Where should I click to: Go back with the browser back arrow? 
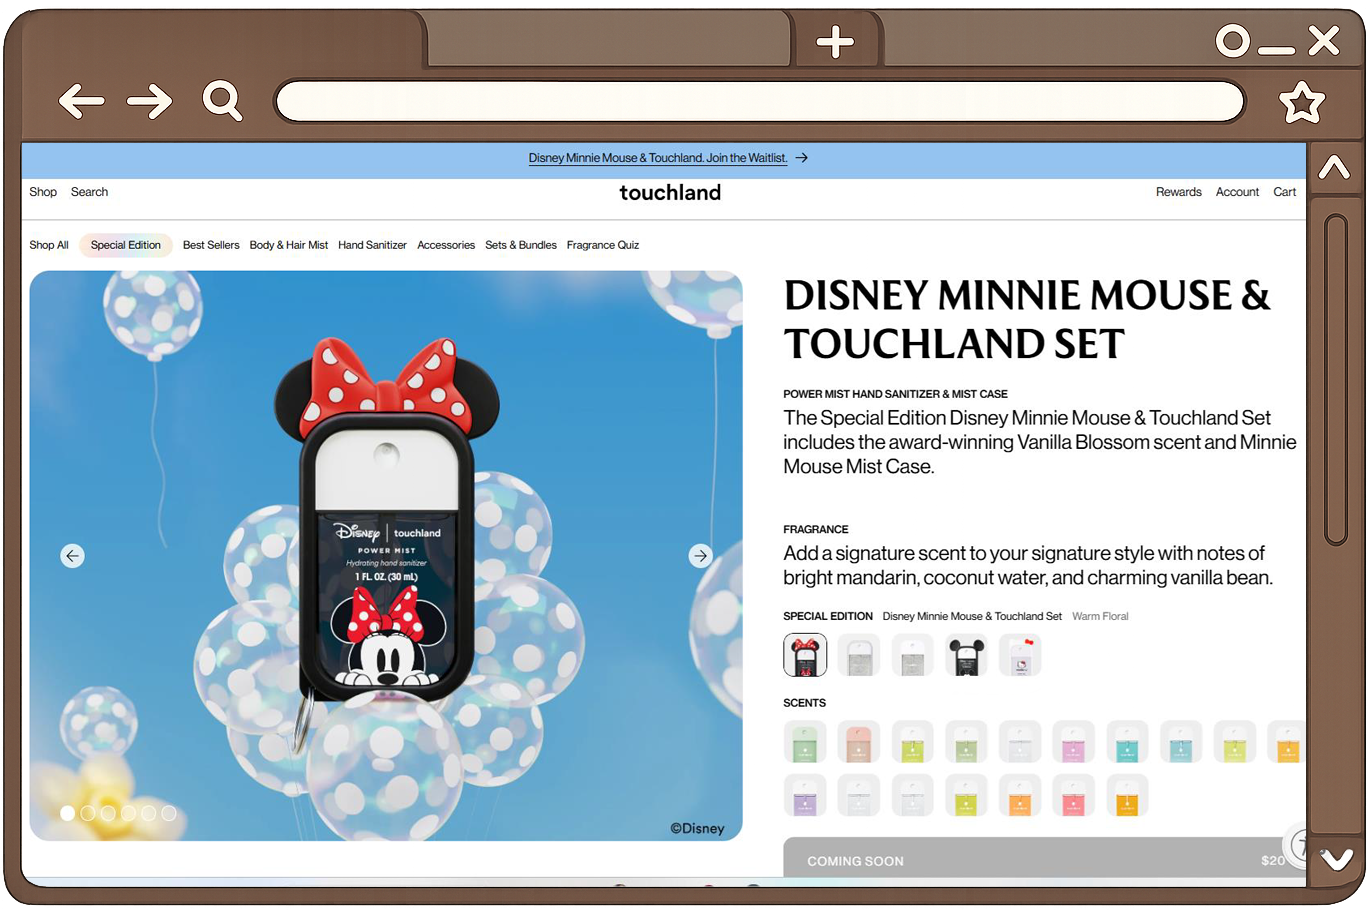(82, 101)
